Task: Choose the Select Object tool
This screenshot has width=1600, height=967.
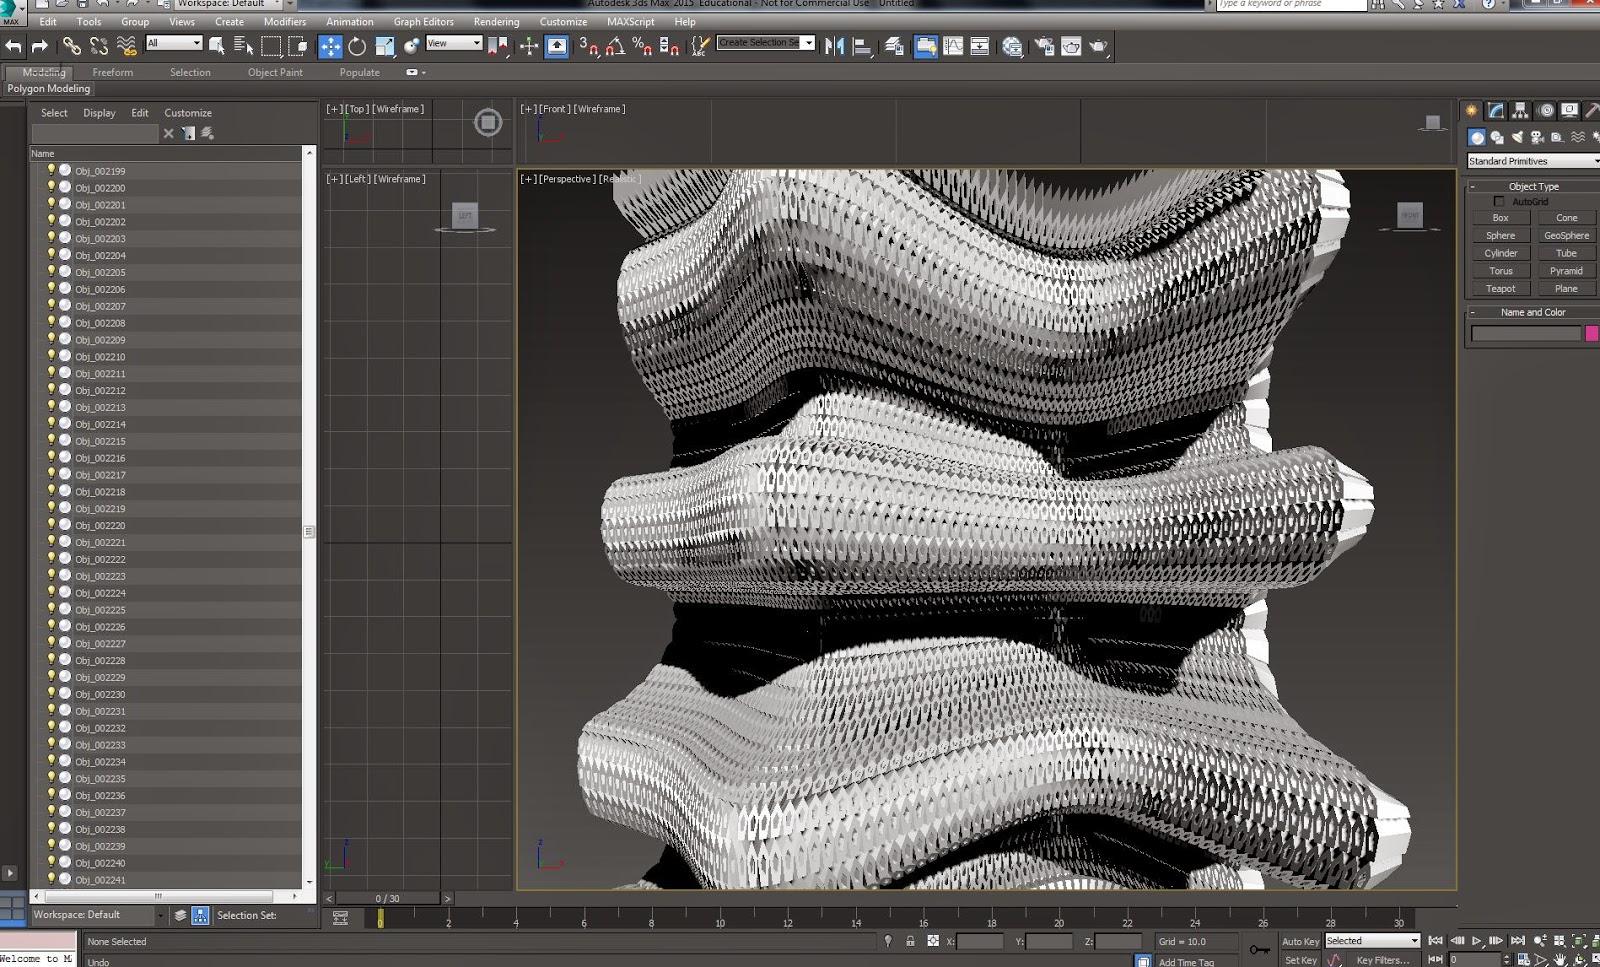Action: tap(216, 46)
